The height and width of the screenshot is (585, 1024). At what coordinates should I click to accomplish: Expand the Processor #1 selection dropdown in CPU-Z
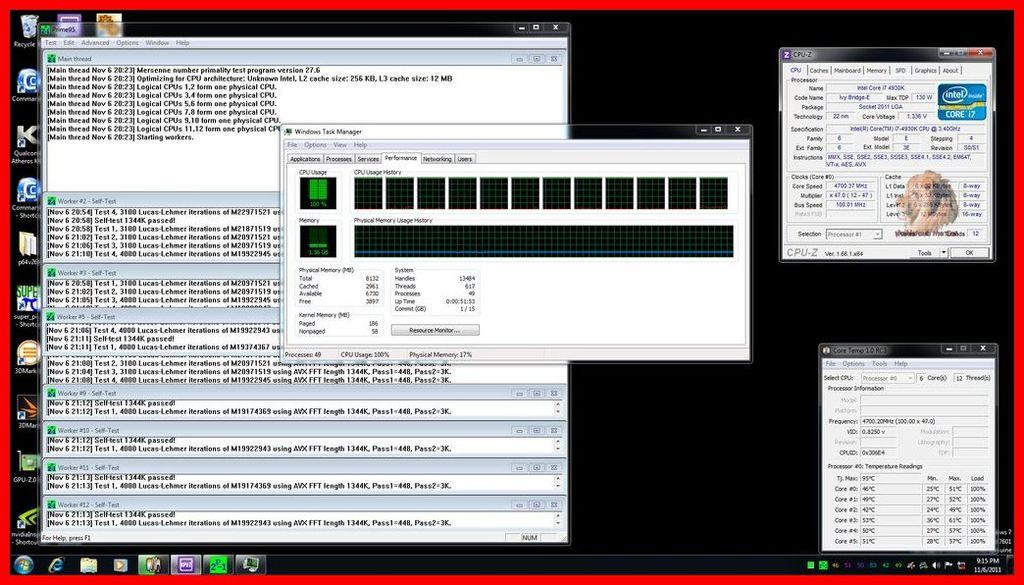pyautogui.click(x=854, y=234)
